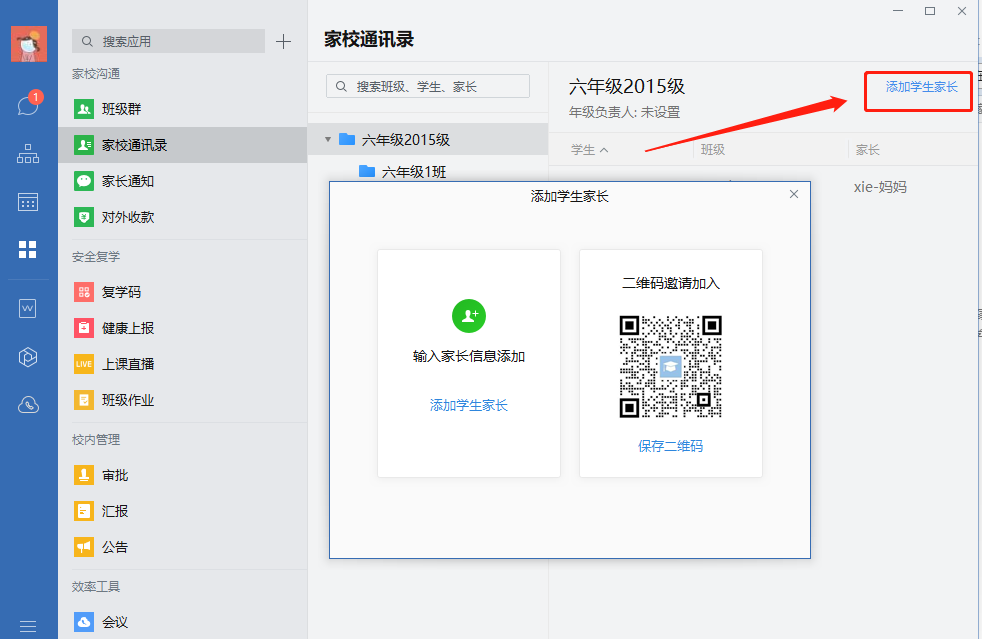Open 复学码 app
This screenshot has width=982, height=639.
click(182, 292)
